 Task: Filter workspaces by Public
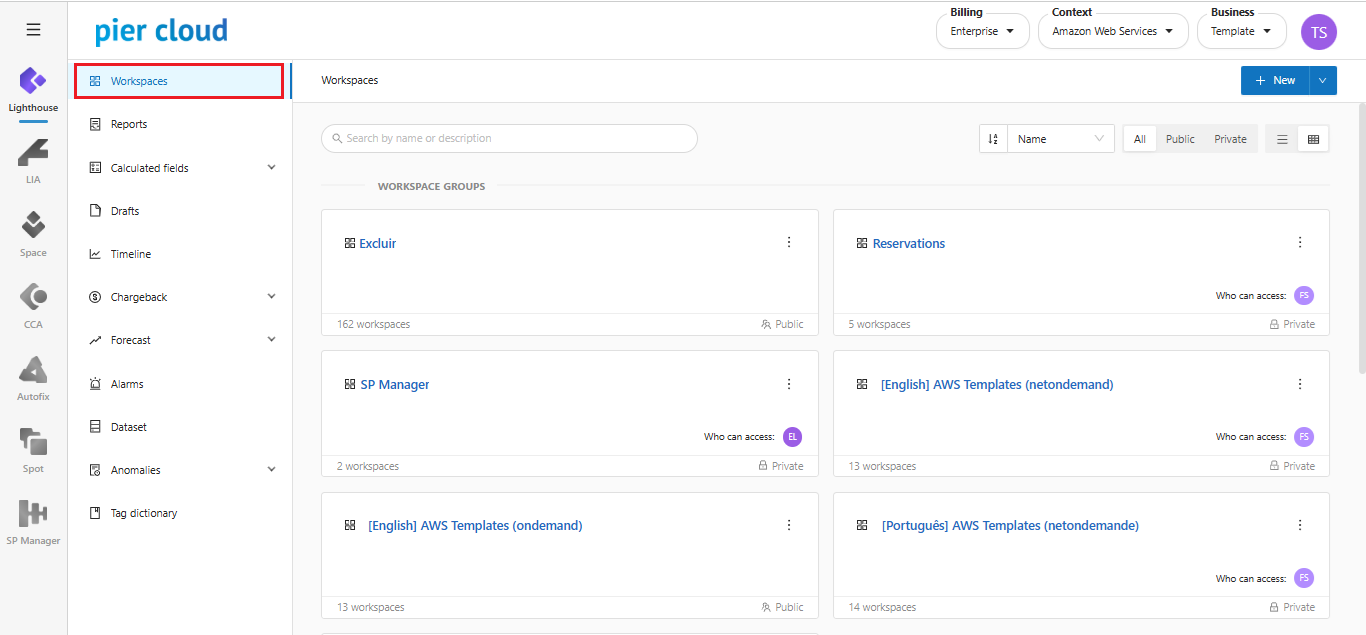[x=1180, y=139]
